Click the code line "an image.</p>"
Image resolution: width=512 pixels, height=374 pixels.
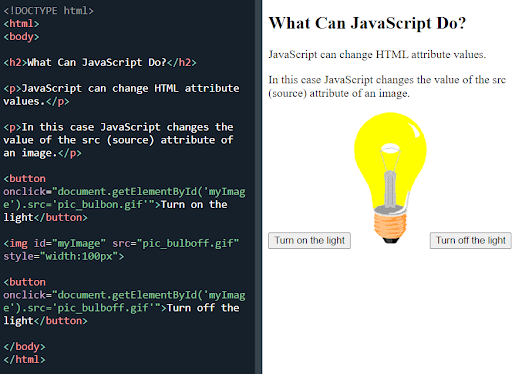[42, 153]
